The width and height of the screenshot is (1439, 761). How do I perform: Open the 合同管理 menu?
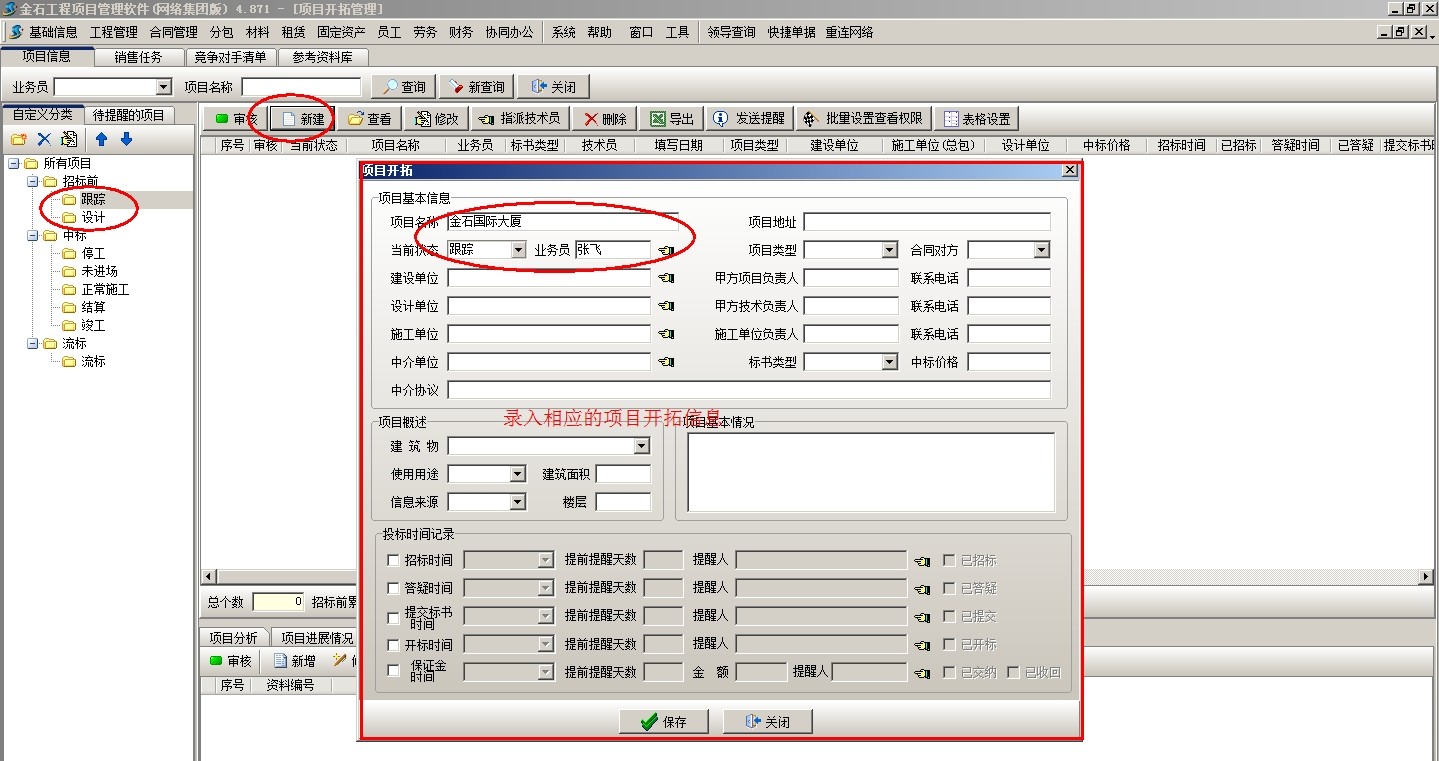click(x=173, y=32)
